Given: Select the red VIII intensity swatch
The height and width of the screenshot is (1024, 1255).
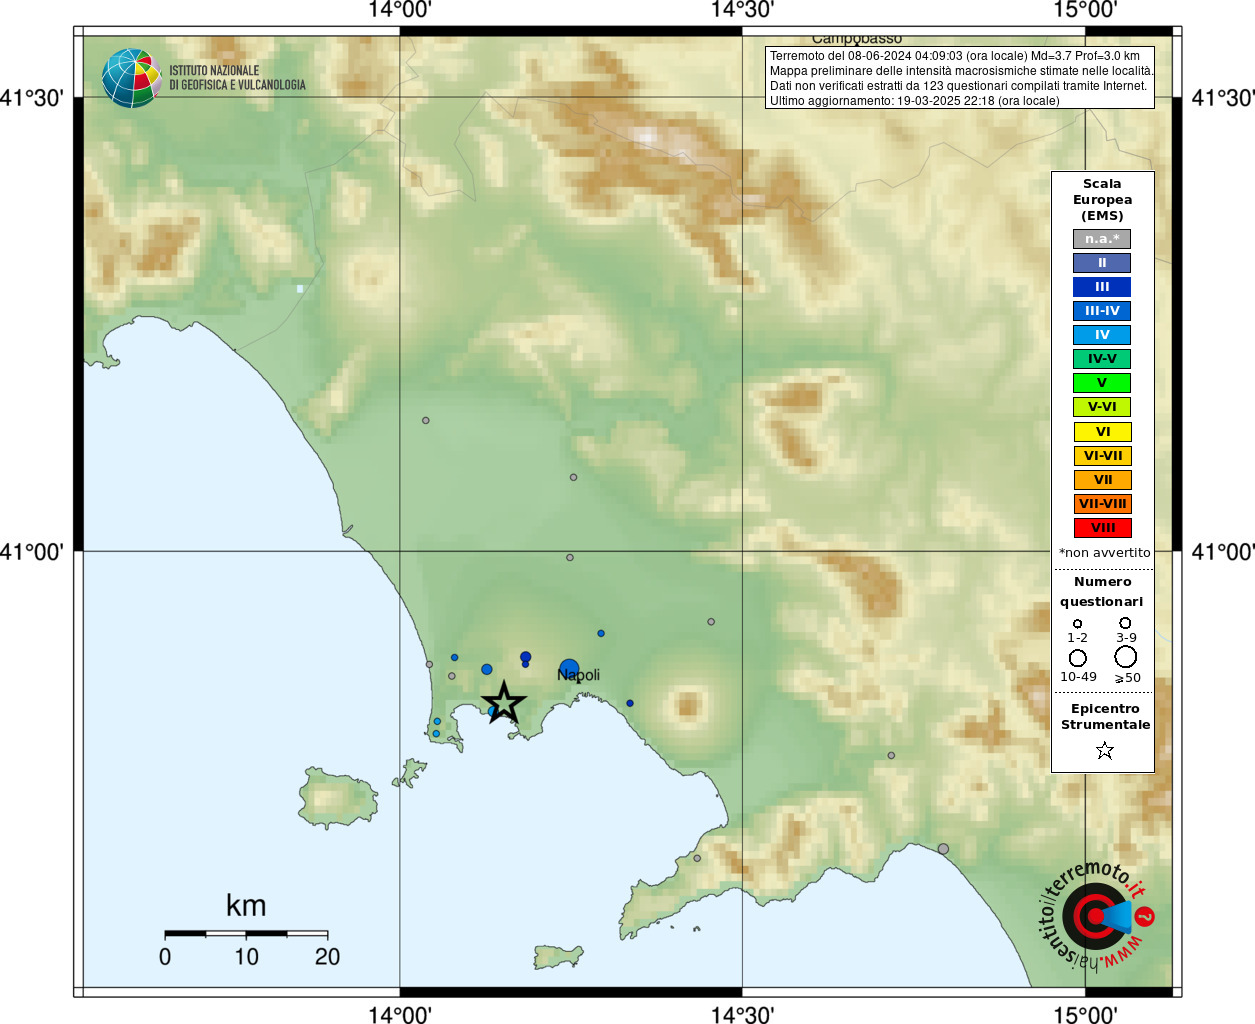Looking at the screenshot, I should 1102,528.
